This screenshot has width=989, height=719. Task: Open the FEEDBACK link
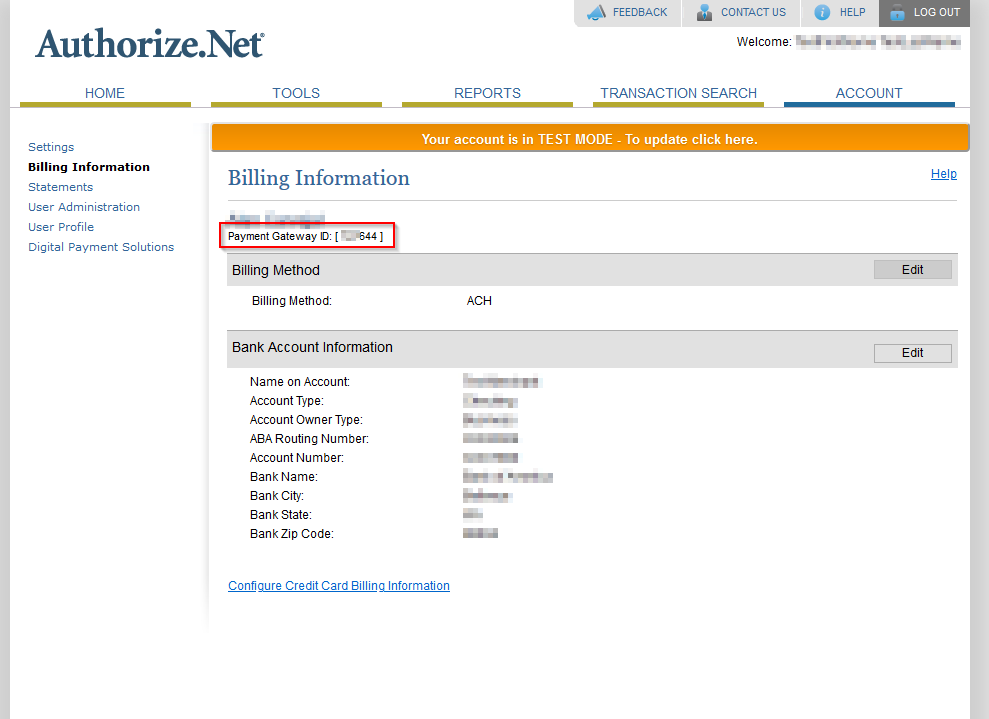pos(640,12)
